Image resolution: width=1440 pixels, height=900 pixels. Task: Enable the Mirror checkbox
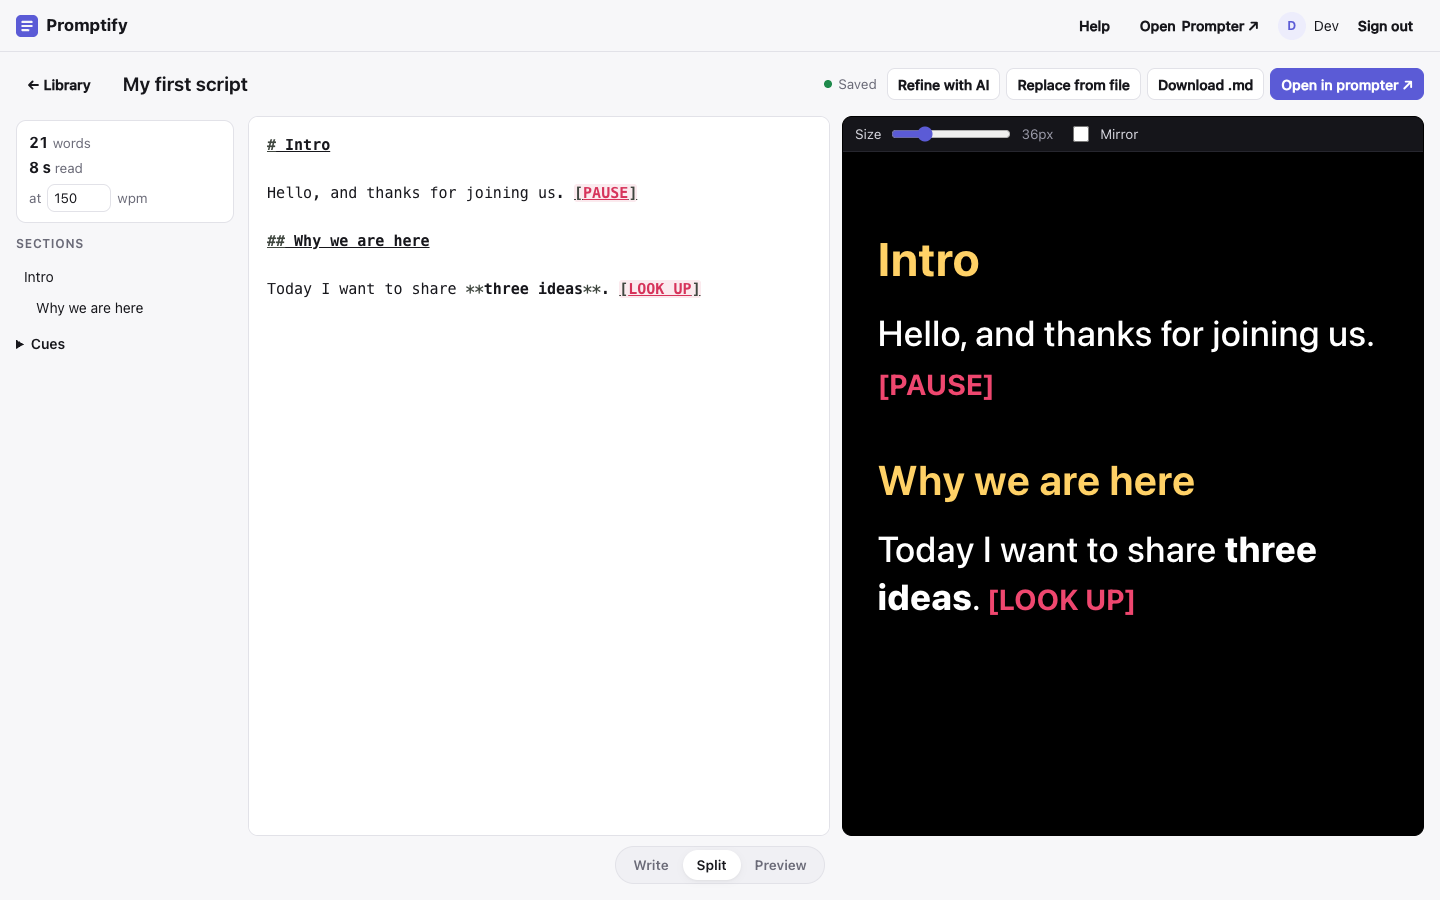point(1081,134)
